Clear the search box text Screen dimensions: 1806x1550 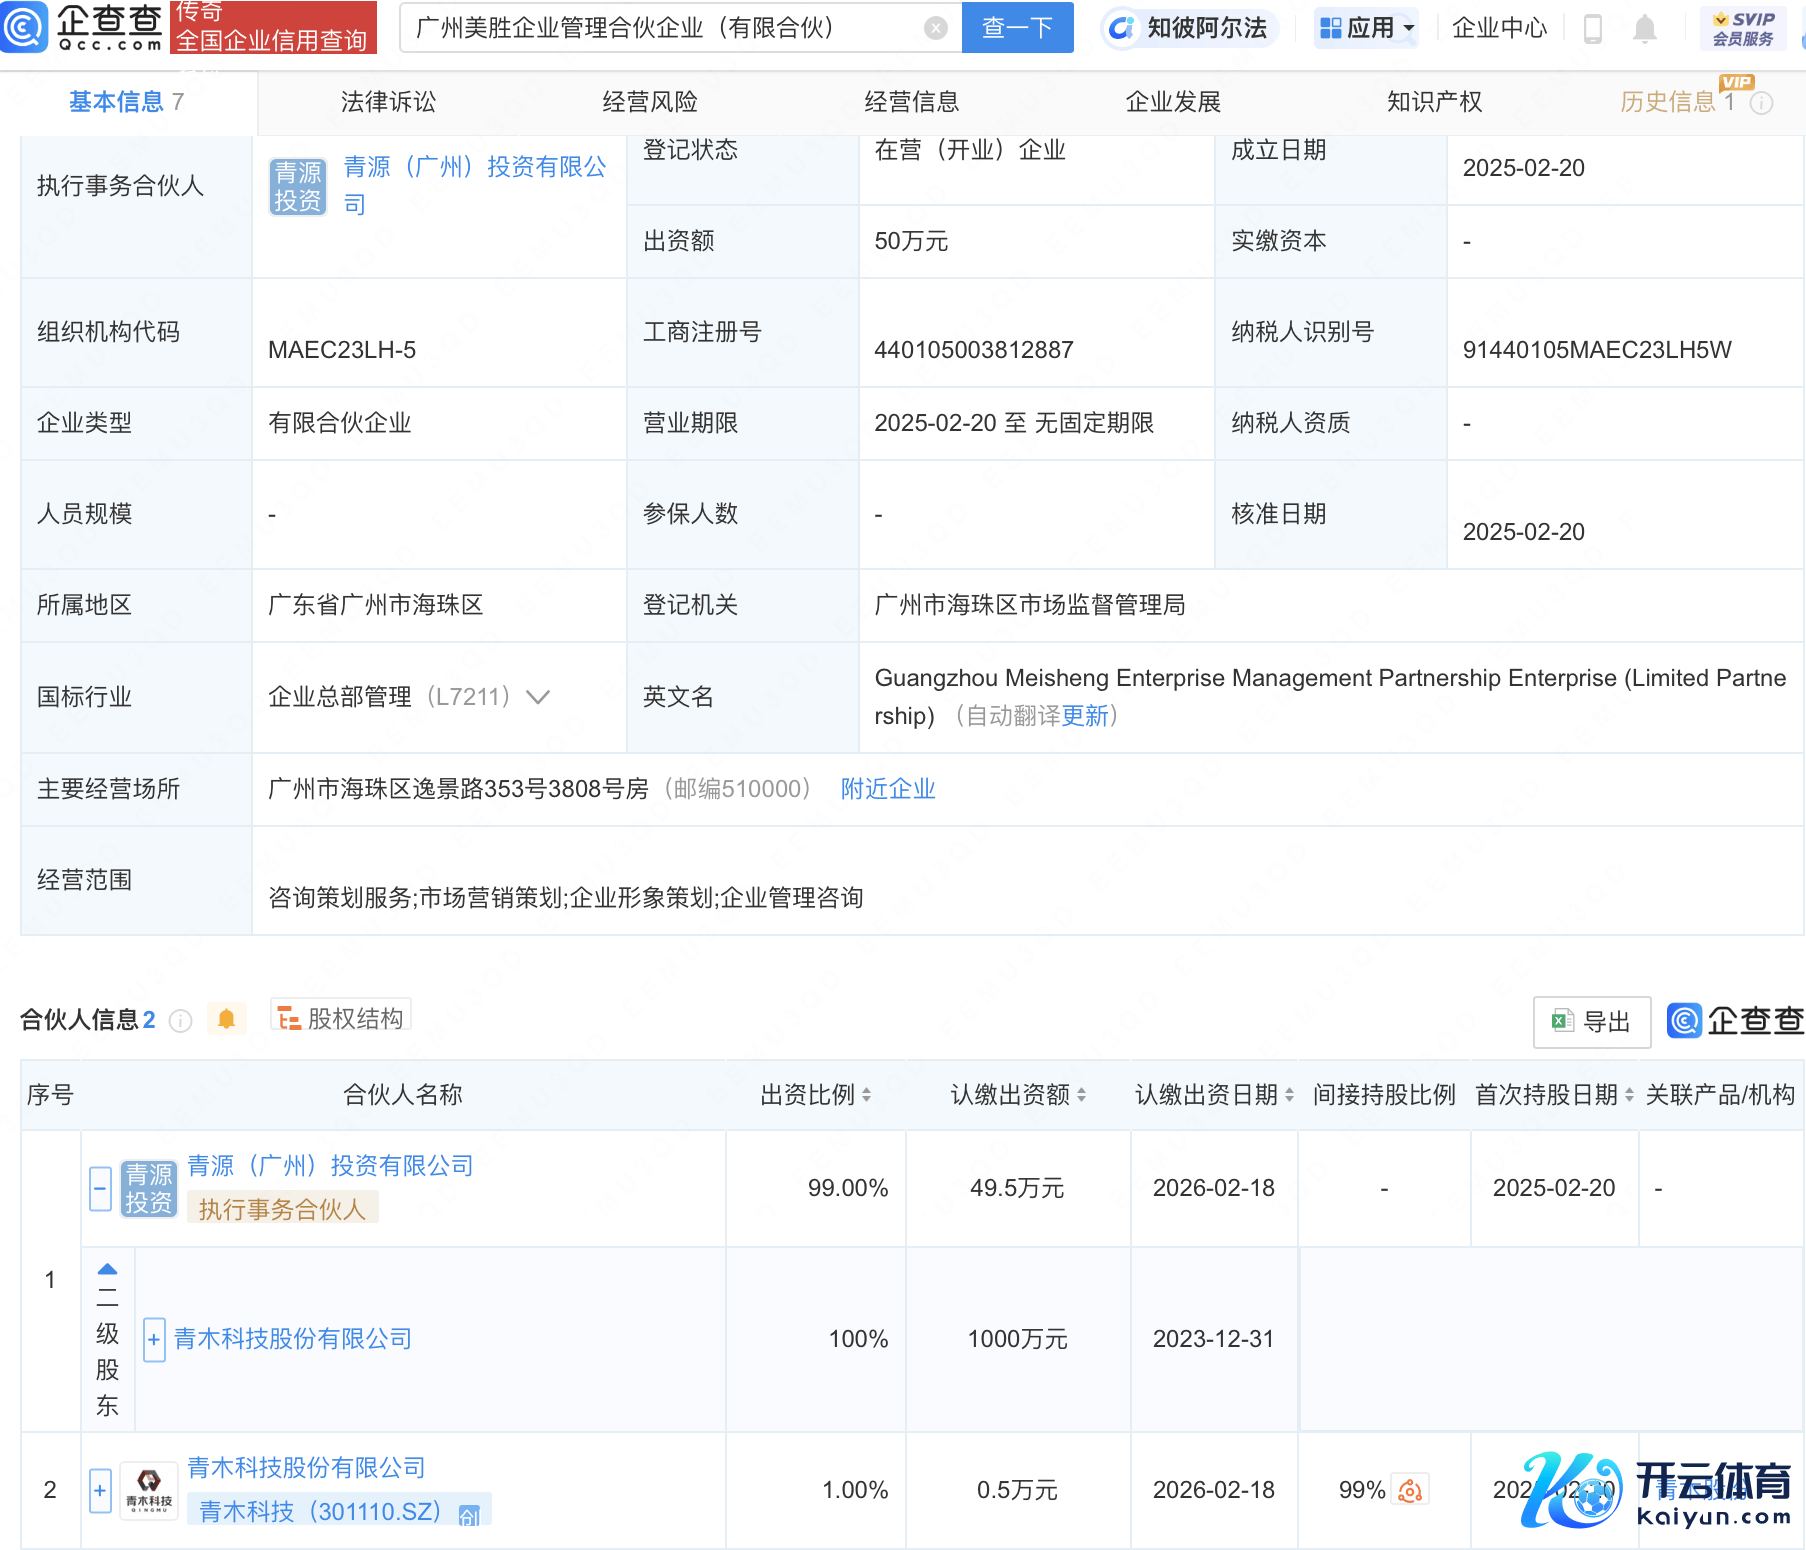(x=935, y=28)
